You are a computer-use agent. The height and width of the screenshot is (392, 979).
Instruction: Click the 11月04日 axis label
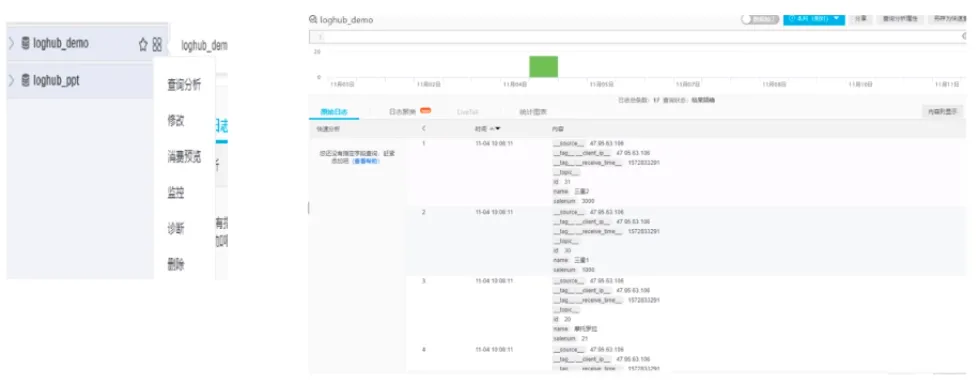click(x=515, y=84)
